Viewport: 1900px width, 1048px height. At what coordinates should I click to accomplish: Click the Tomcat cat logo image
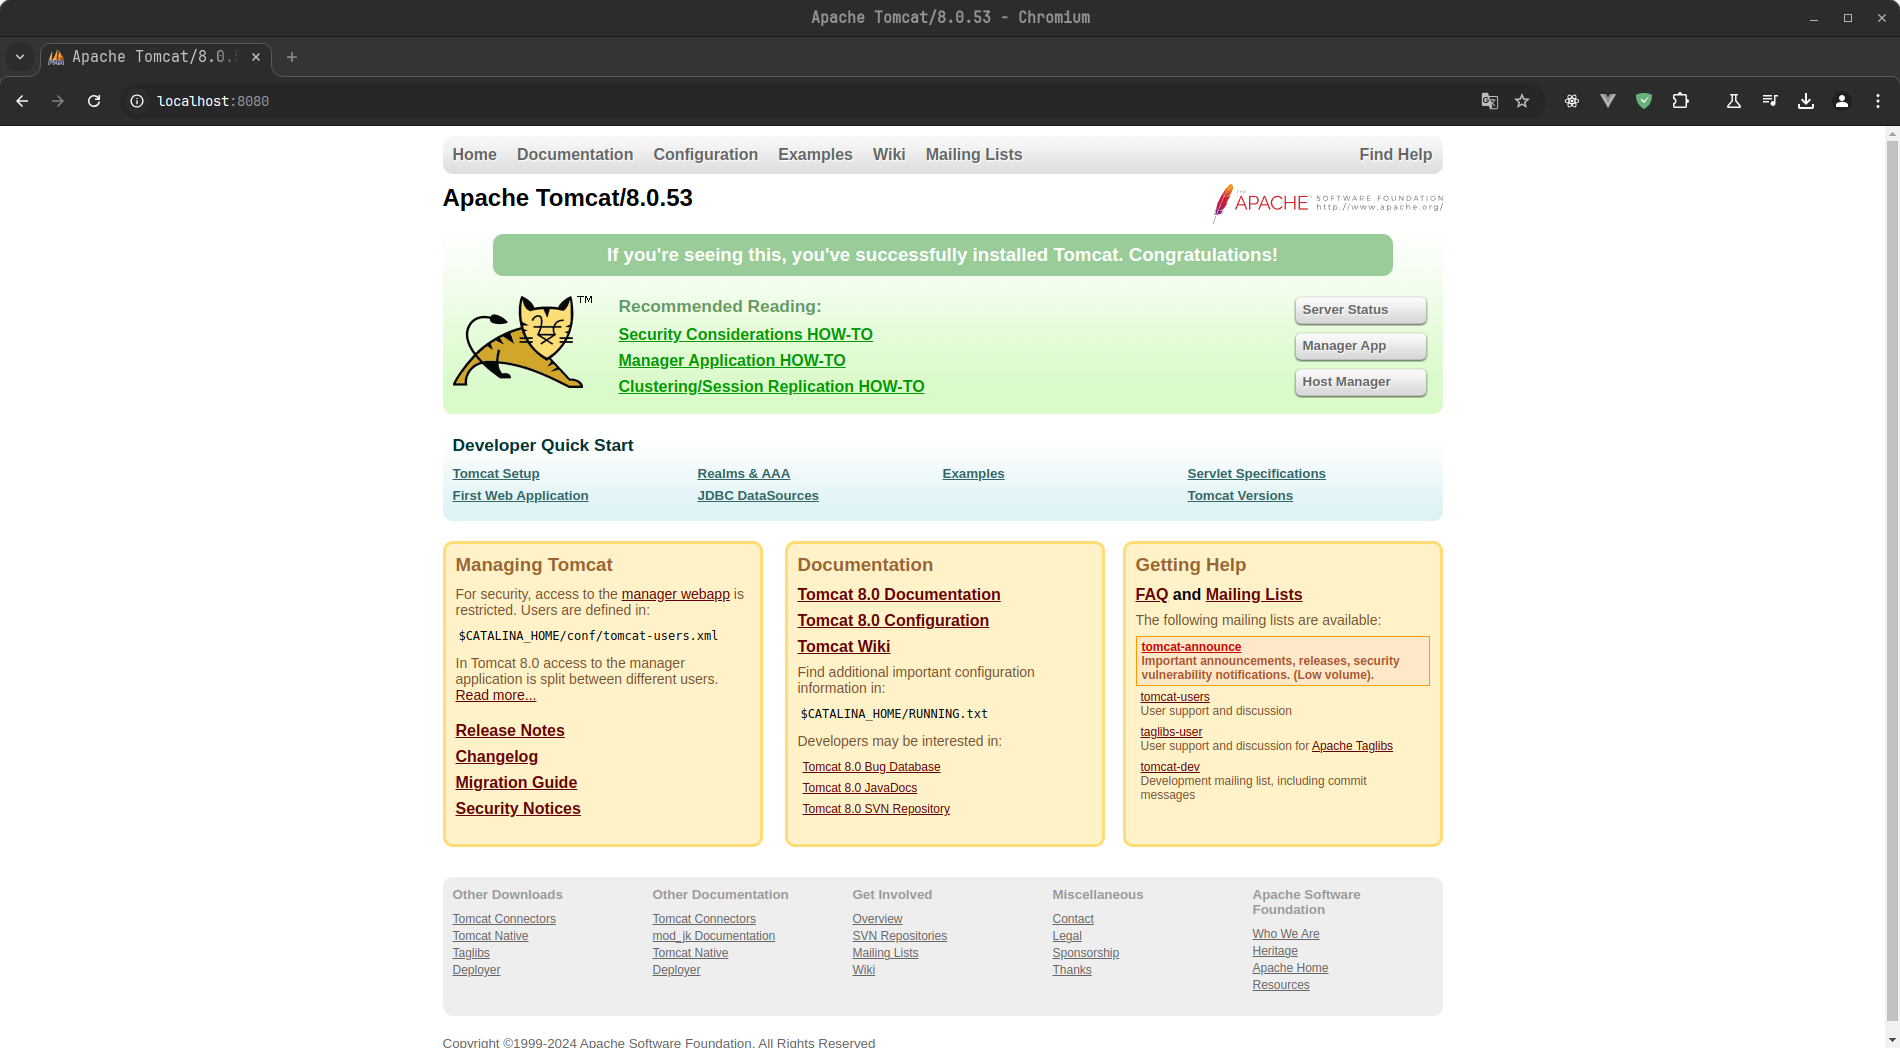tap(522, 341)
